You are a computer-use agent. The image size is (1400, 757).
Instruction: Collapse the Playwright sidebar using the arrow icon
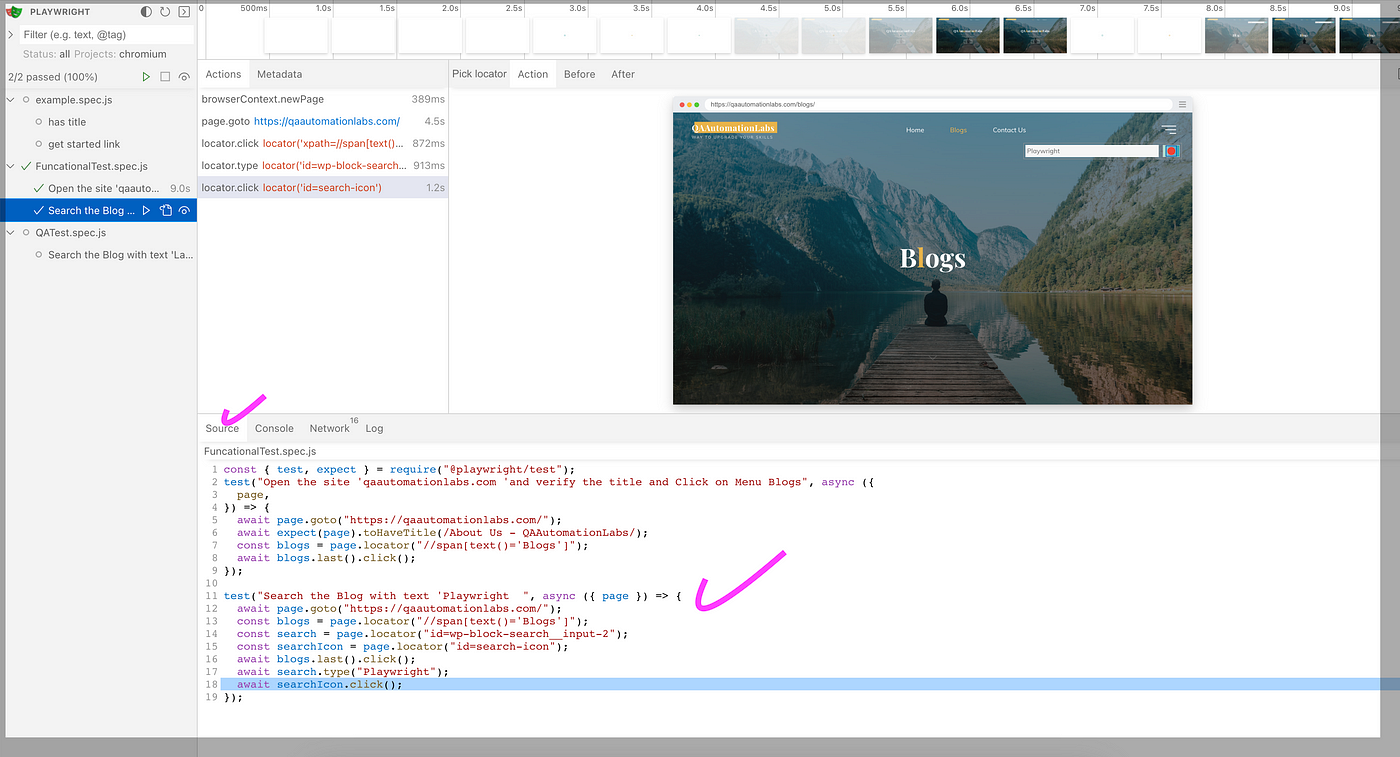click(183, 12)
